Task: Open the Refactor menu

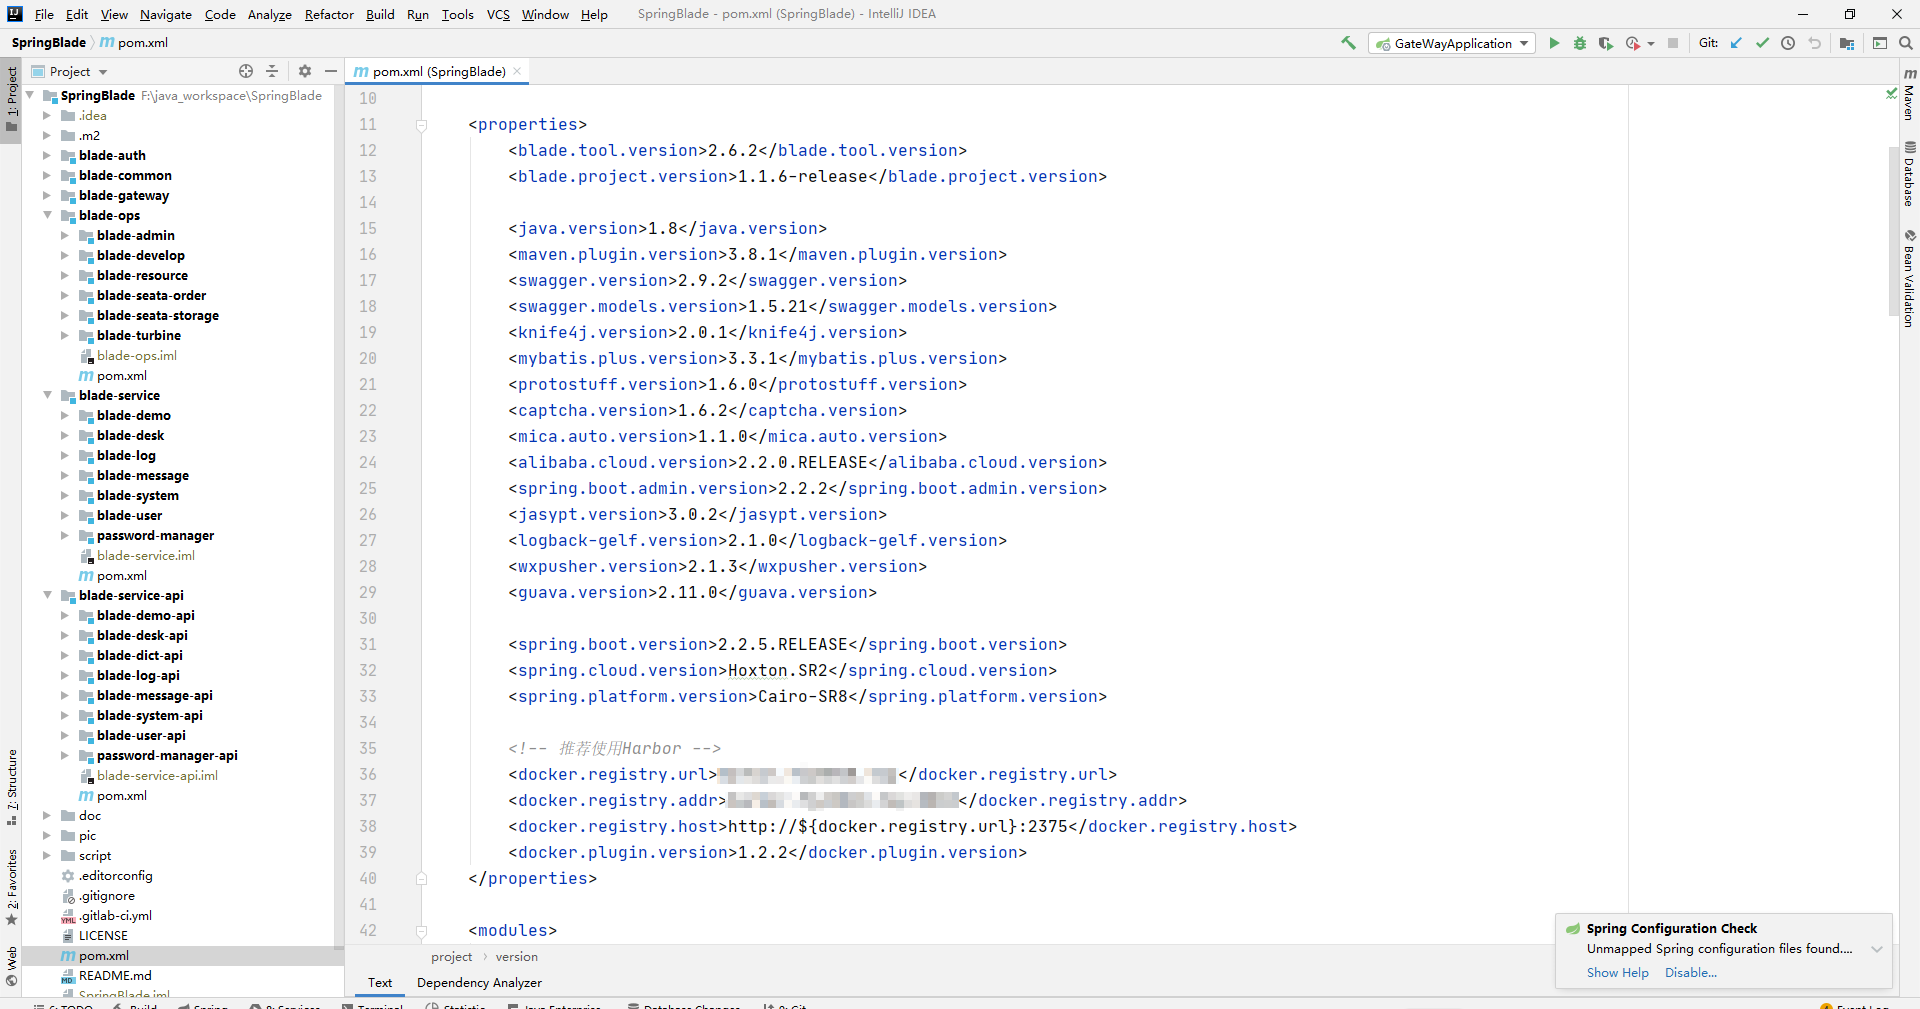Action: 329,14
